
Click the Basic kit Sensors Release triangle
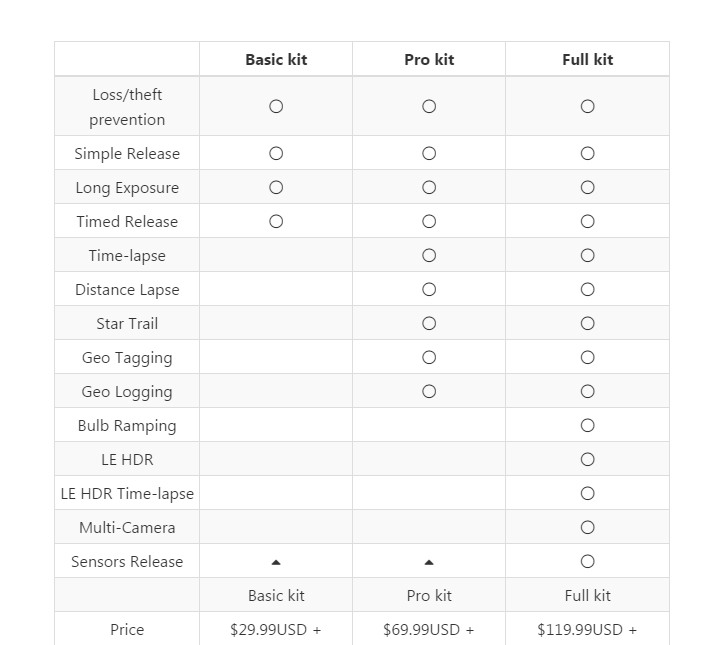276,562
